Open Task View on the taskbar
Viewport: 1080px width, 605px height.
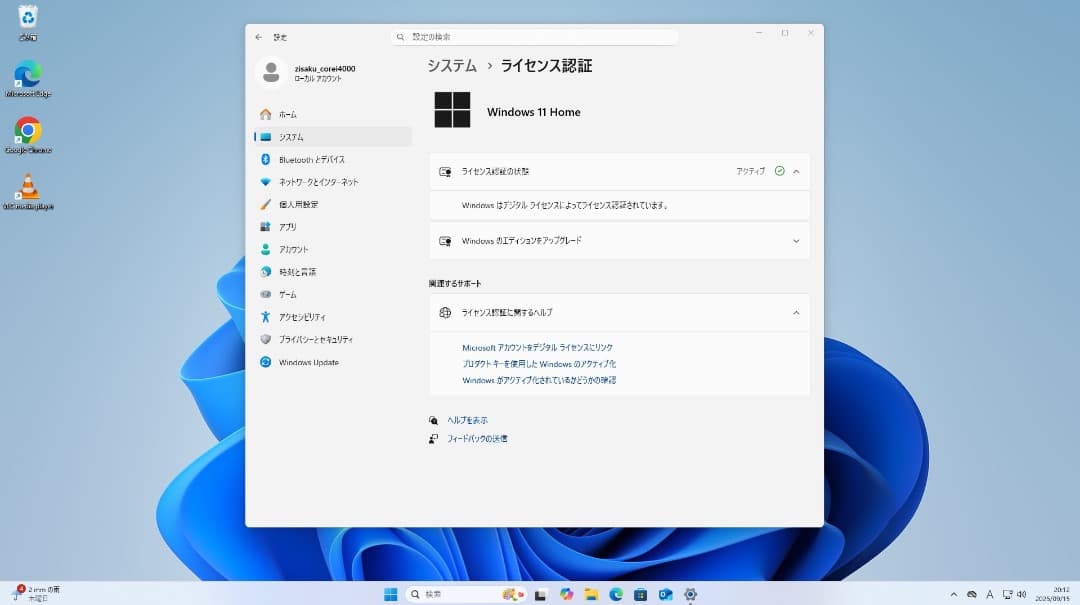(x=541, y=595)
